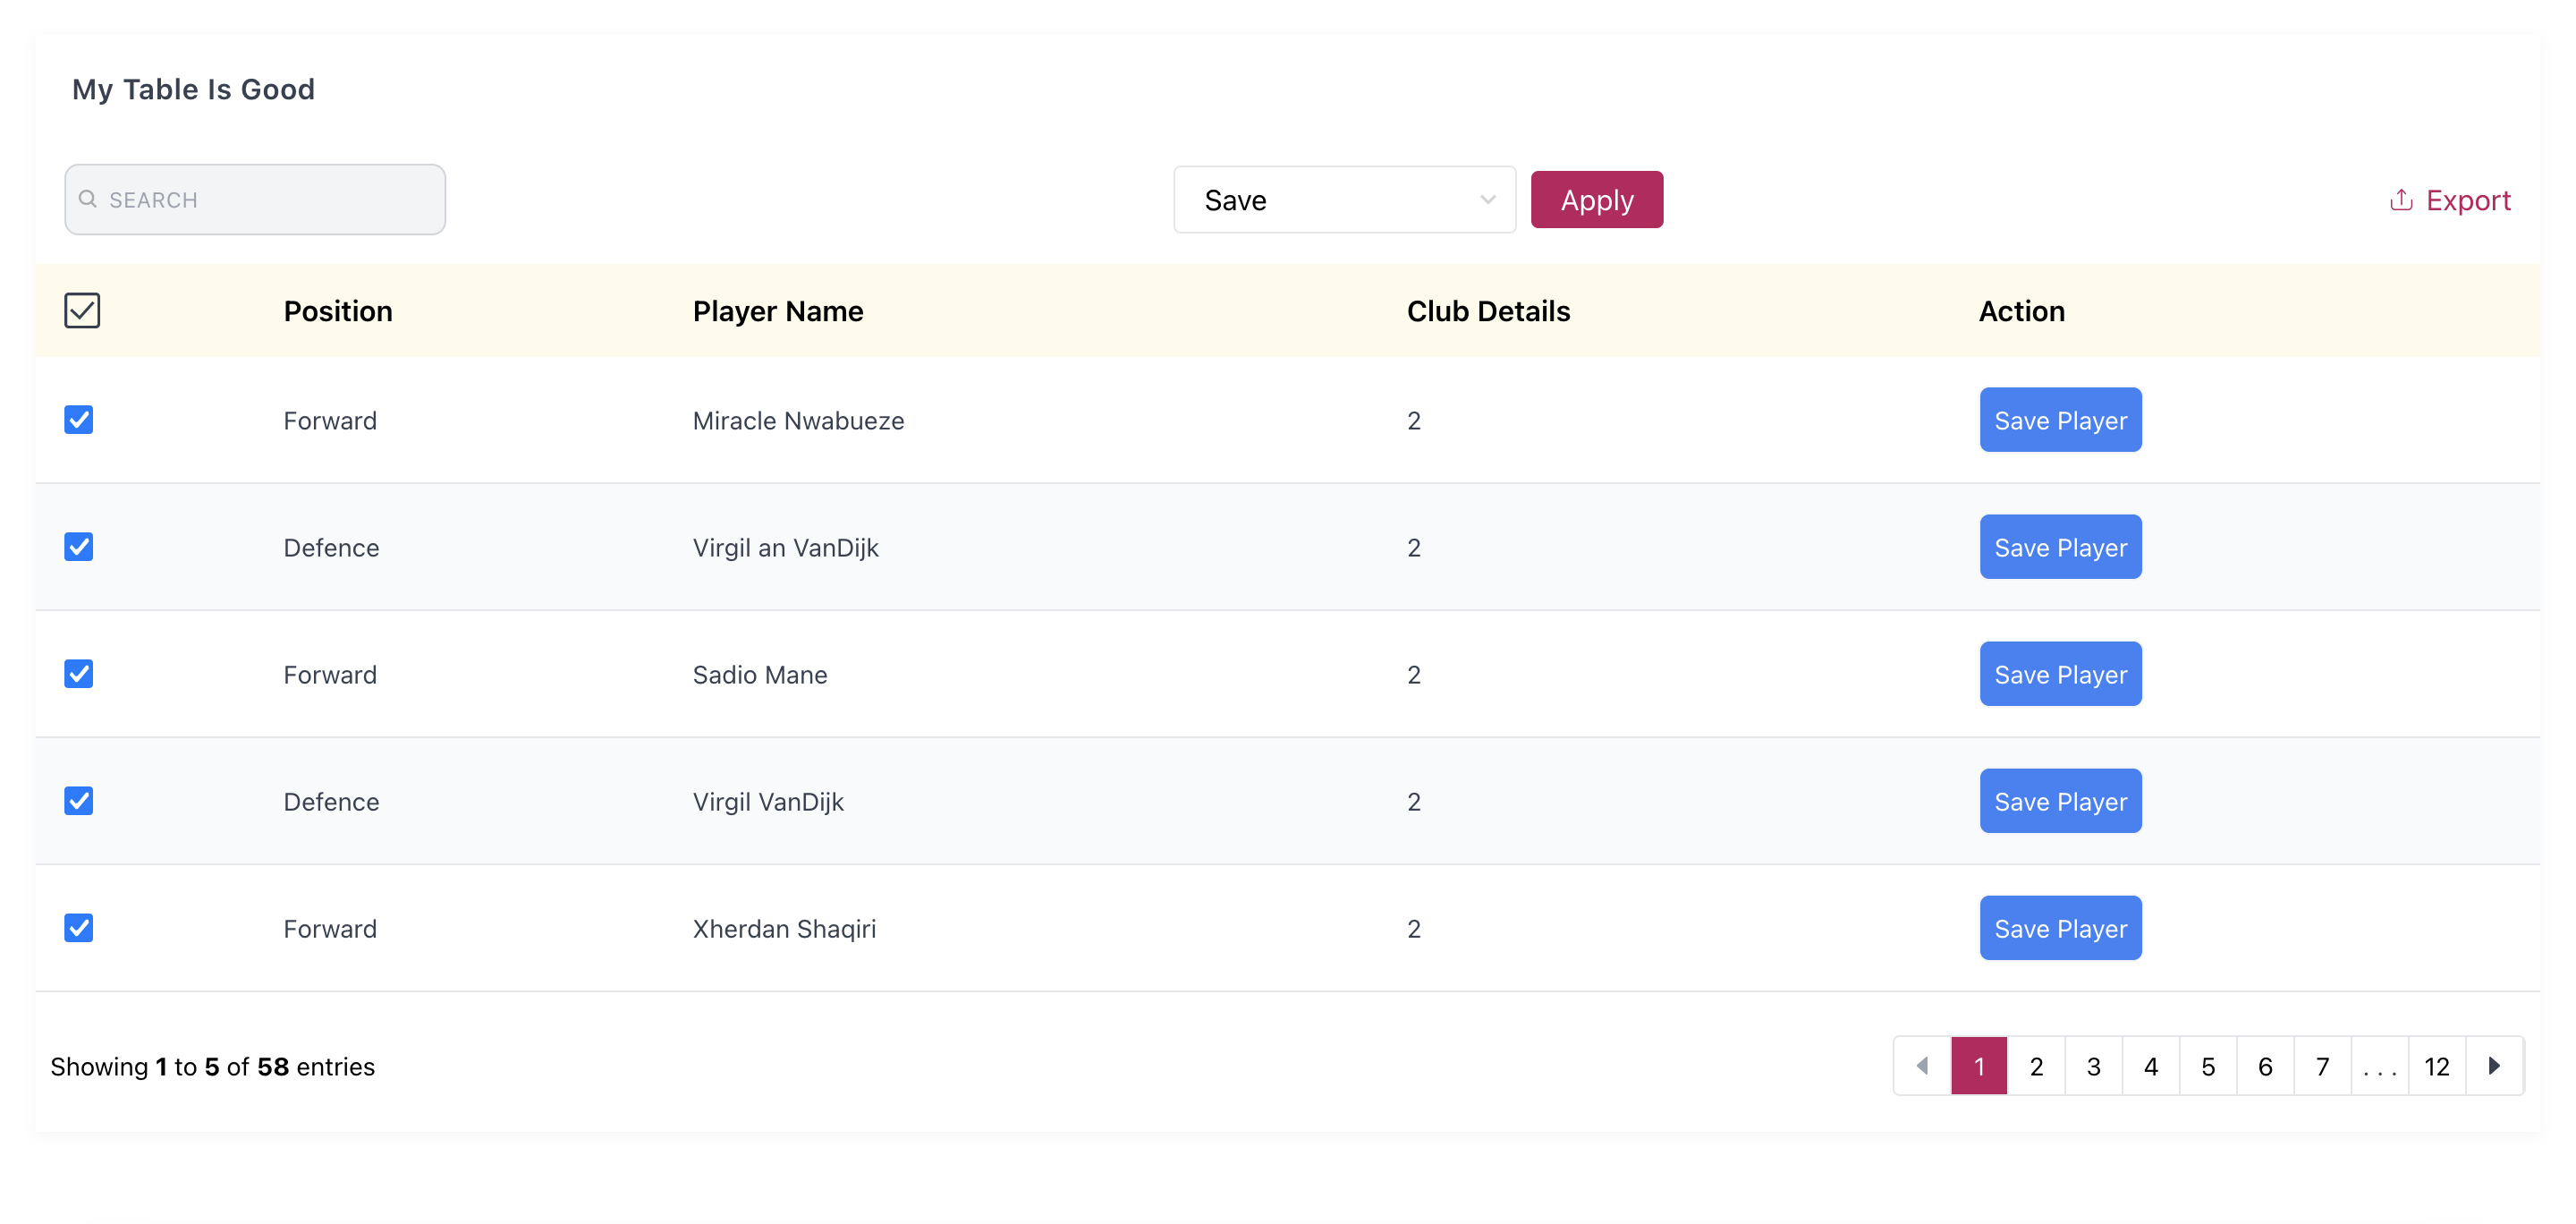Image resolution: width=2576 pixels, height=1224 pixels.
Task: Click the Save Player button for Virgil VanDijk
Action: pos(2060,802)
